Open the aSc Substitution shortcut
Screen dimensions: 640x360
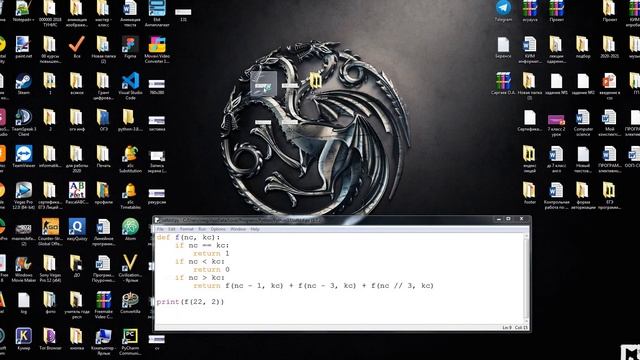(130, 159)
